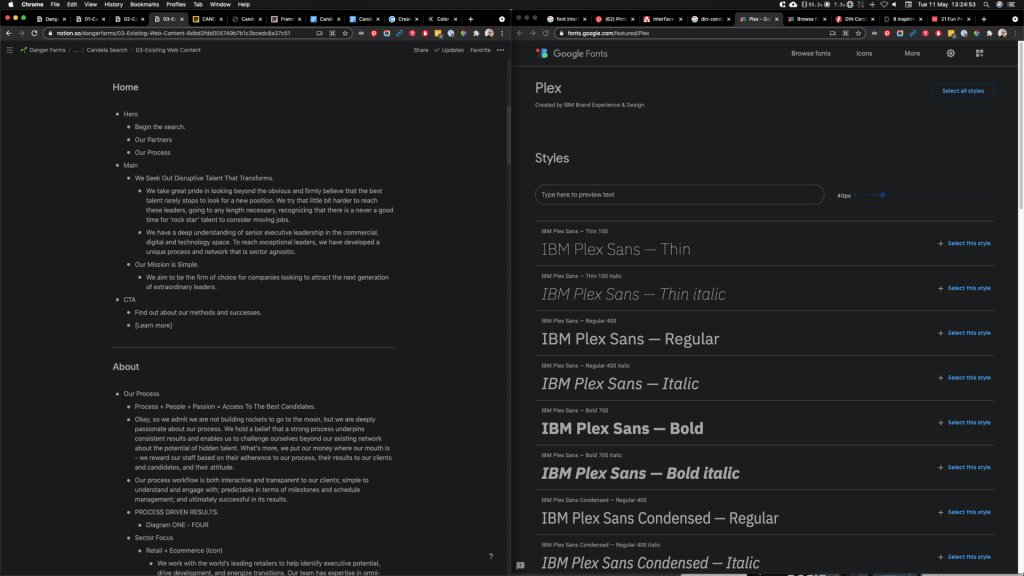Expand the collapsed breadcrumb ellipsis in Notion
Screen dimensions: 1024x576
point(75,50)
